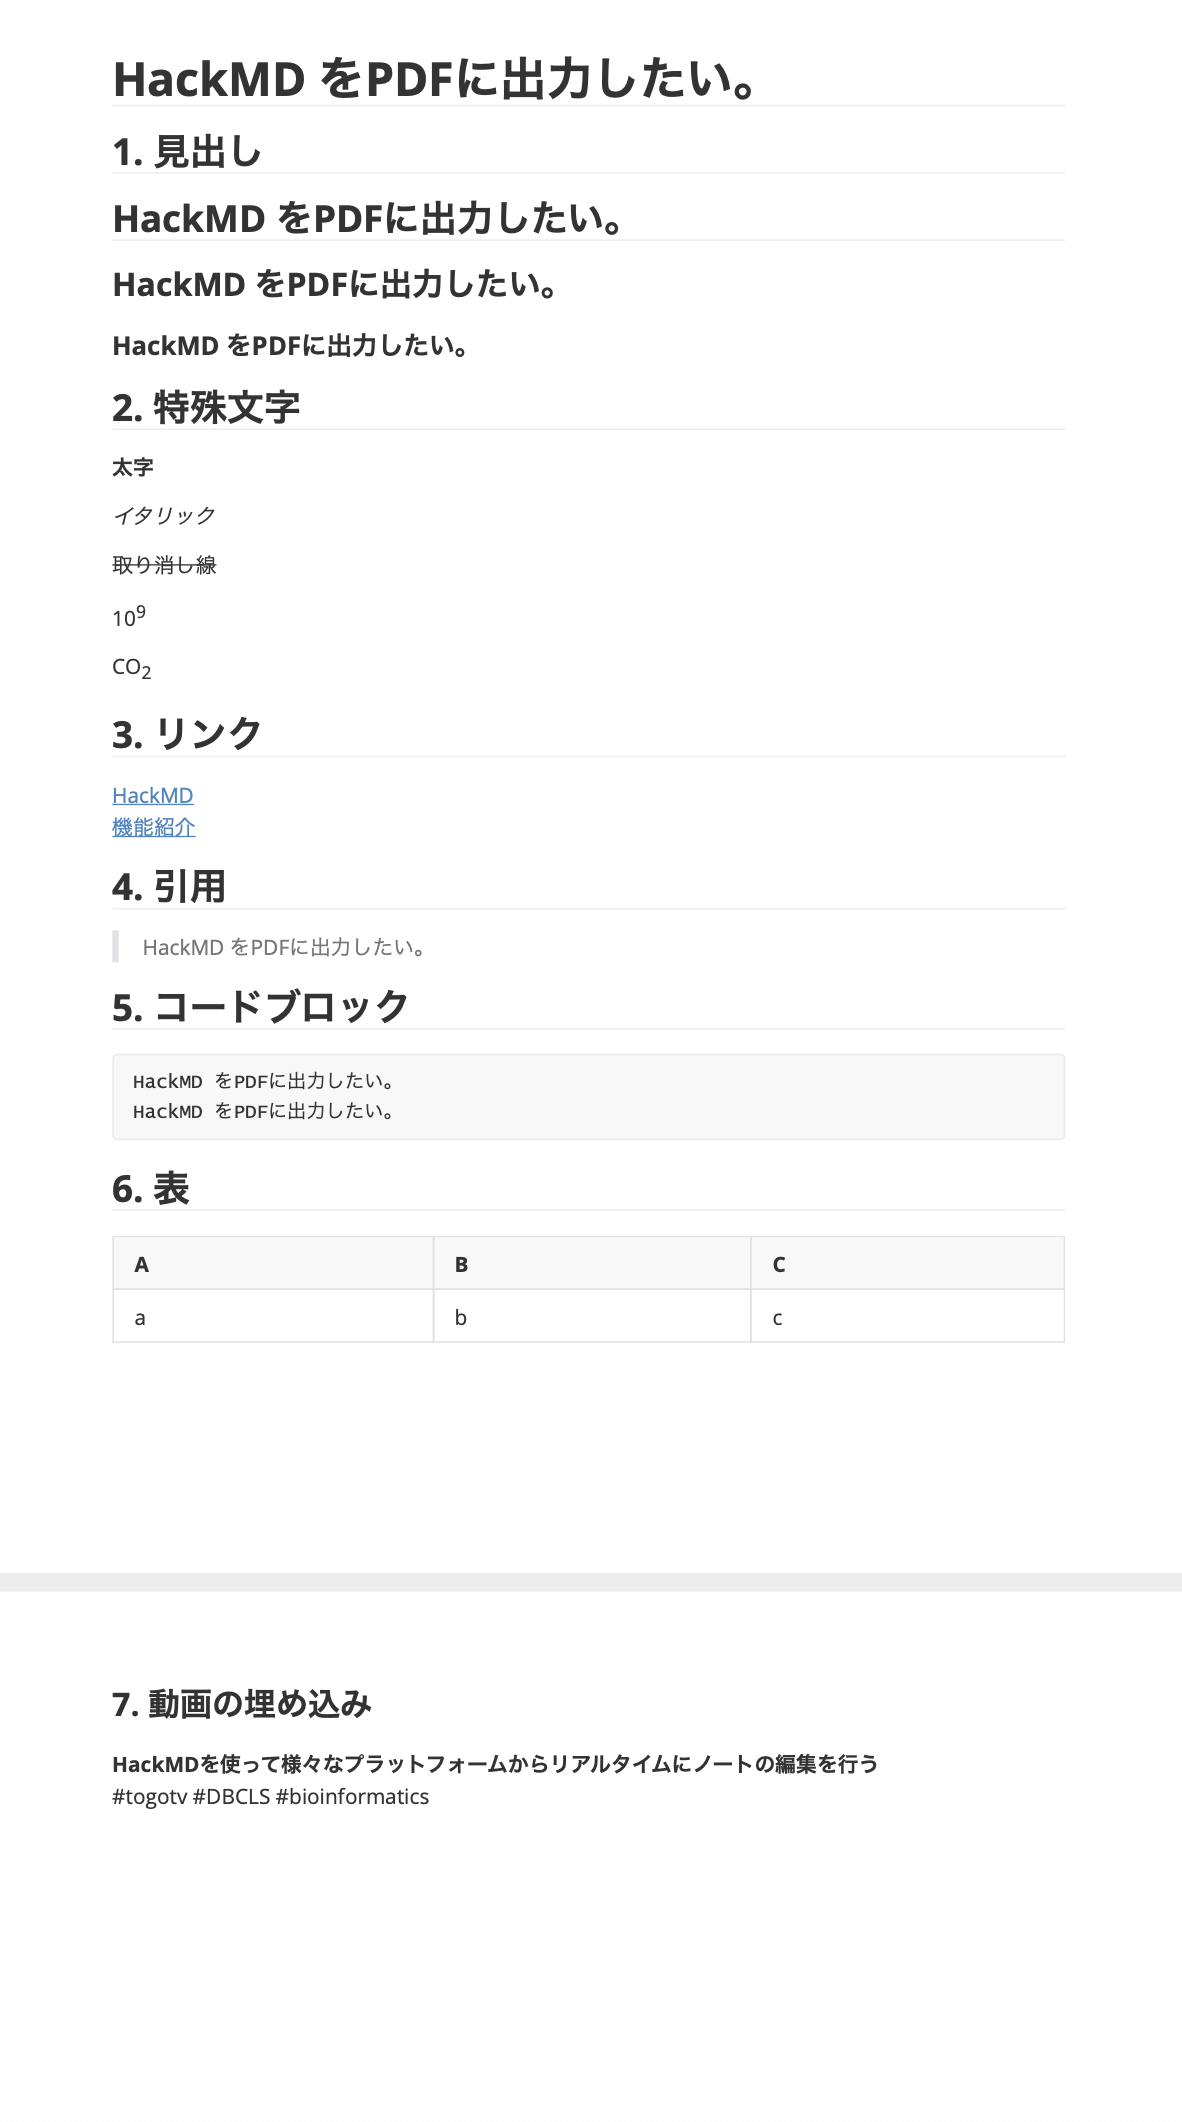
Task: Click the blockquote under 4. 引用
Action: click(284, 947)
